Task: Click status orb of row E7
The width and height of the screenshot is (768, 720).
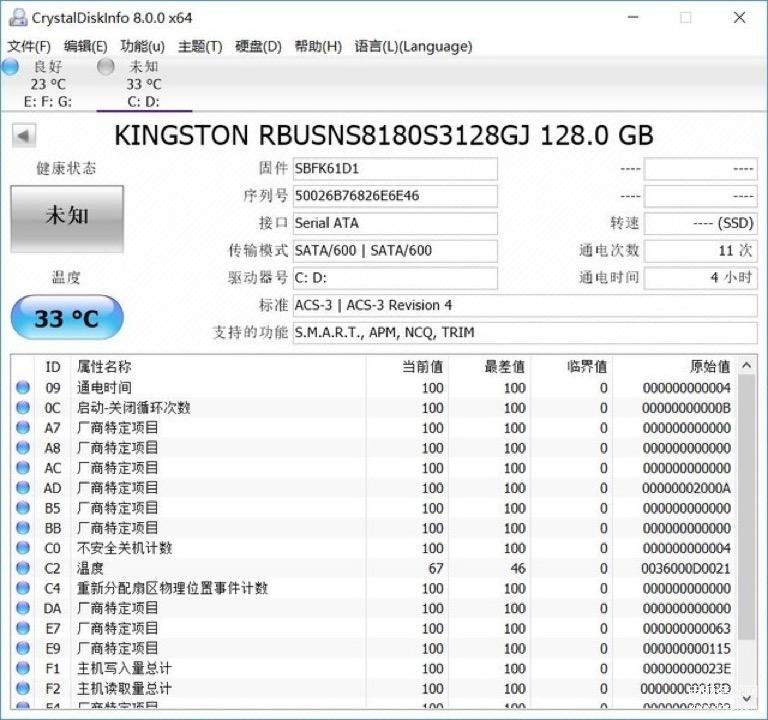Action: [23, 628]
